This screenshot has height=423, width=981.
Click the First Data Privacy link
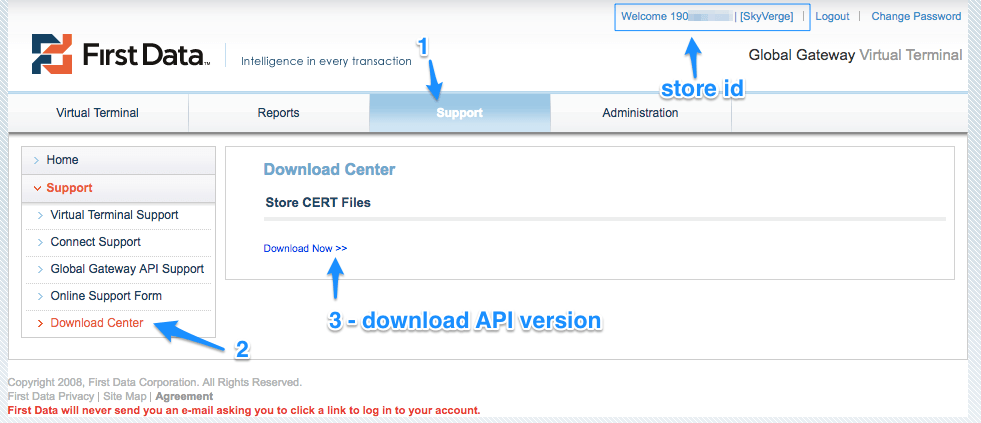click(x=51, y=396)
